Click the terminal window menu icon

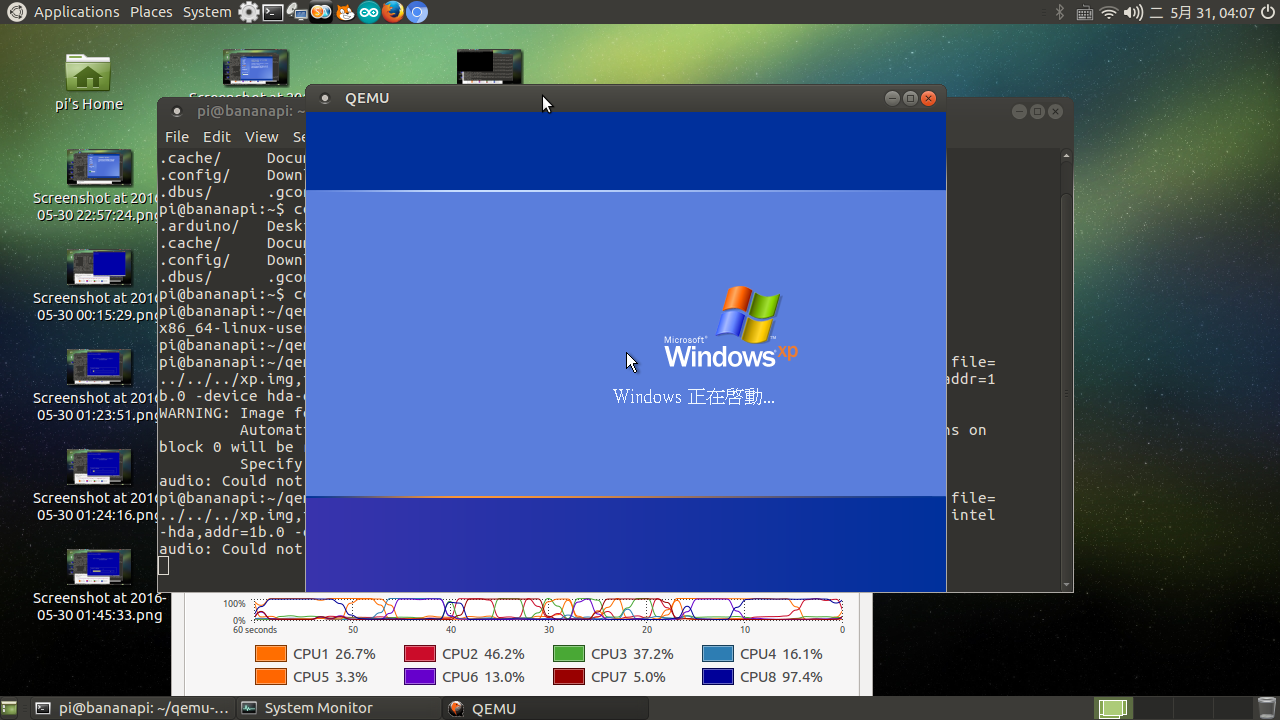coord(177,111)
